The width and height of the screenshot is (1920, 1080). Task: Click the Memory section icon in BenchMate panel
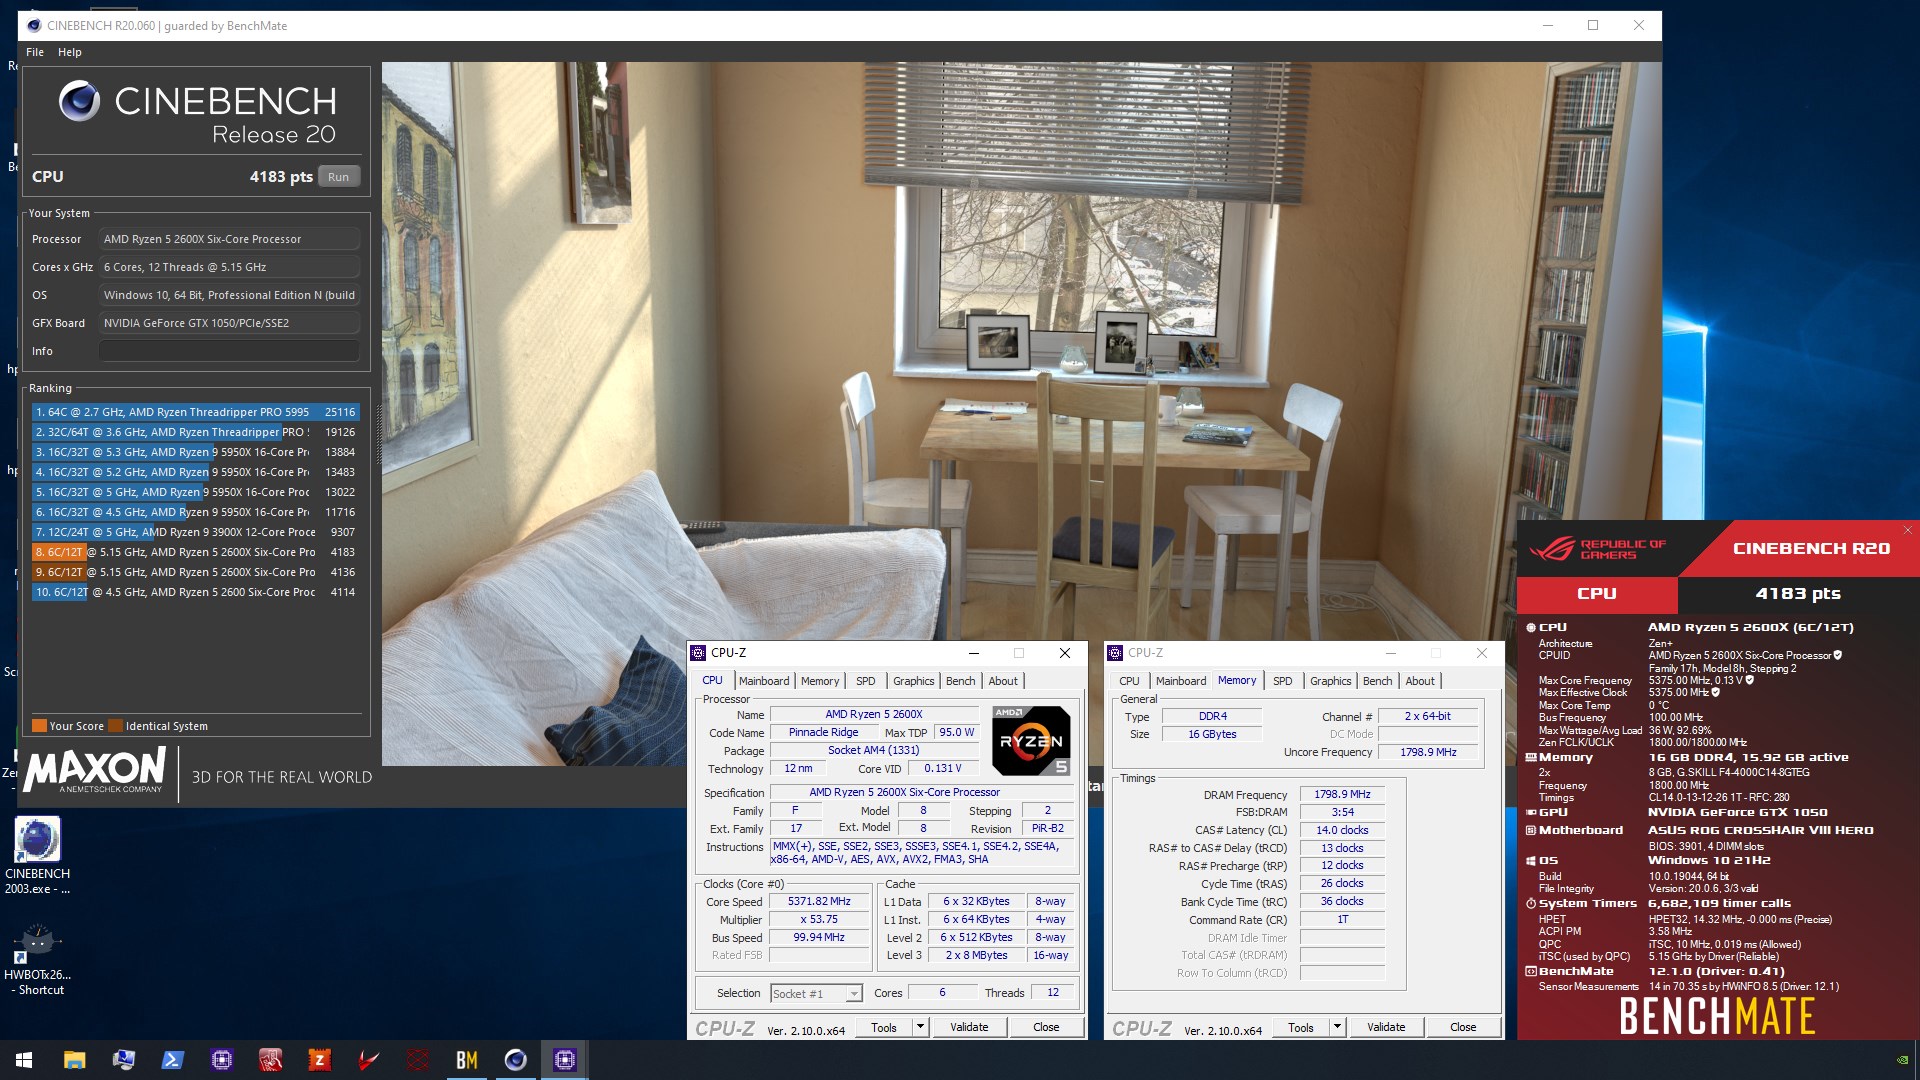1531,758
